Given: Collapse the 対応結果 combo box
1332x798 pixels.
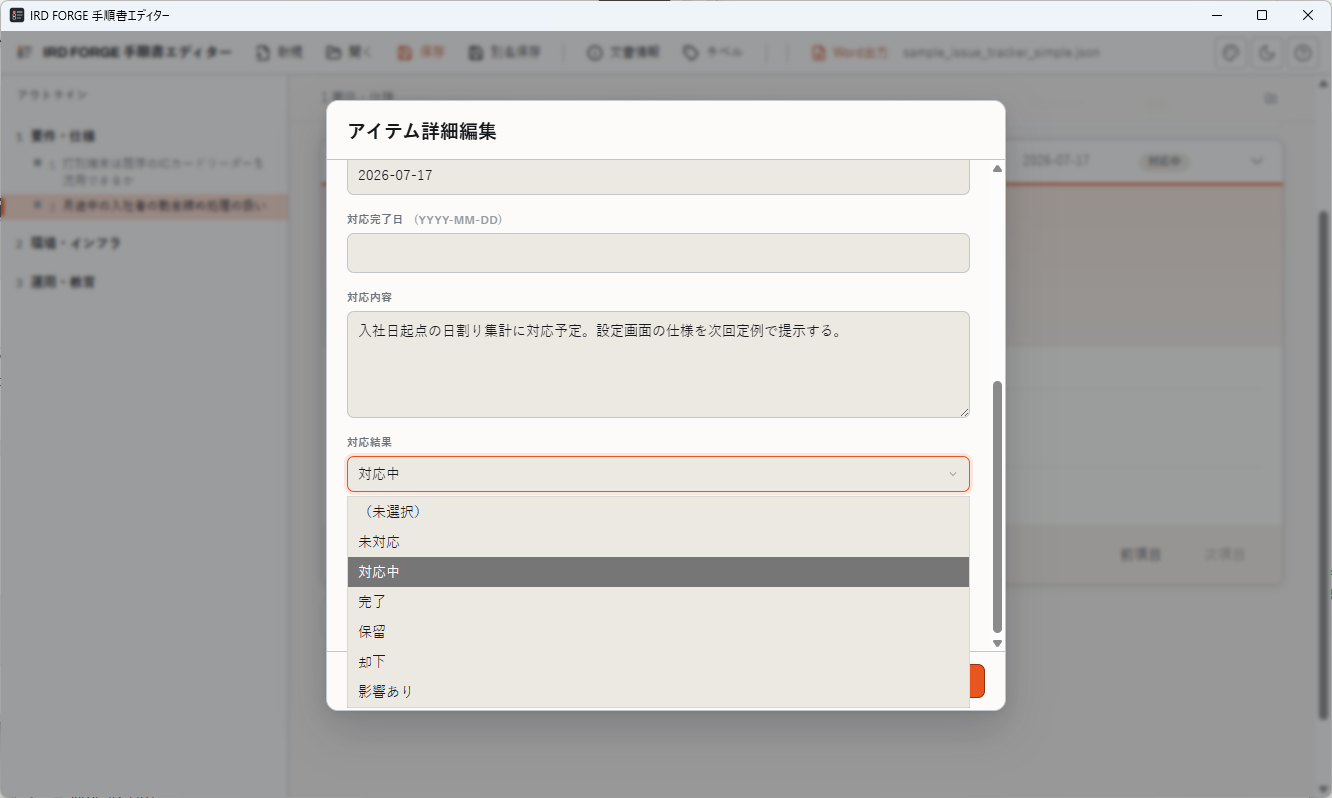Looking at the screenshot, I should [x=658, y=474].
